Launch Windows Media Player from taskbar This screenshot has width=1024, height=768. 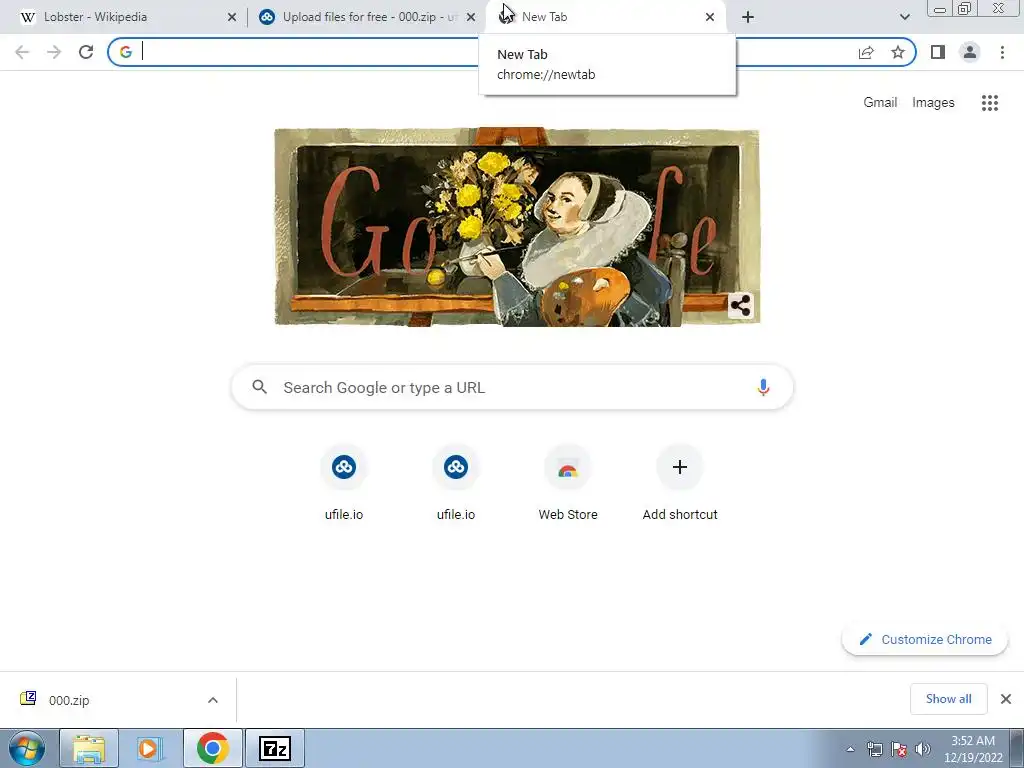[x=150, y=748]
